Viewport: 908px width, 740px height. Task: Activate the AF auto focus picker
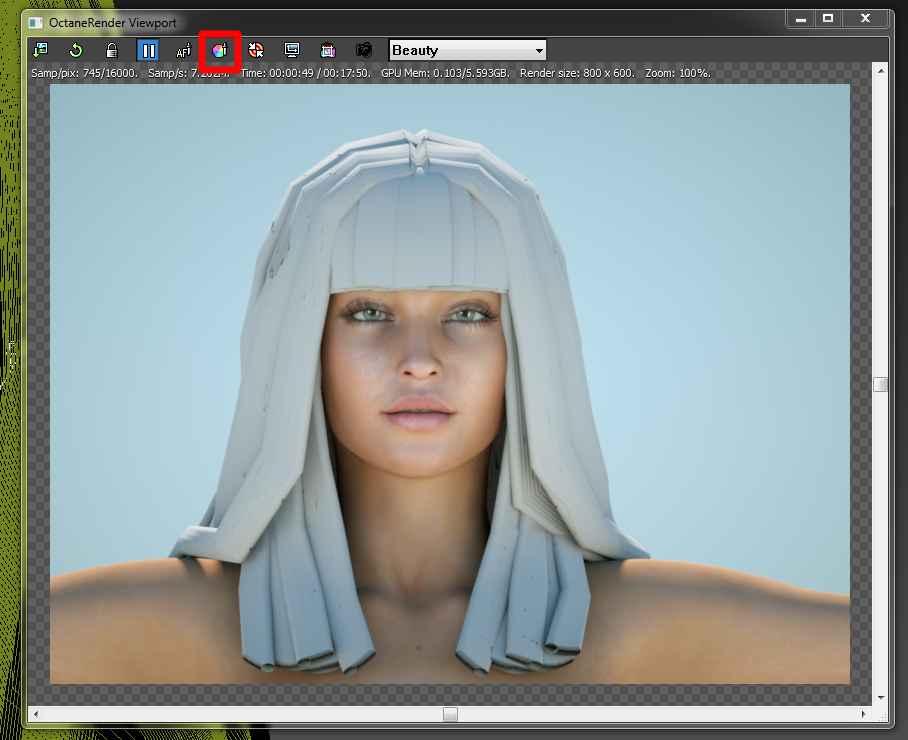pos(184,50)
